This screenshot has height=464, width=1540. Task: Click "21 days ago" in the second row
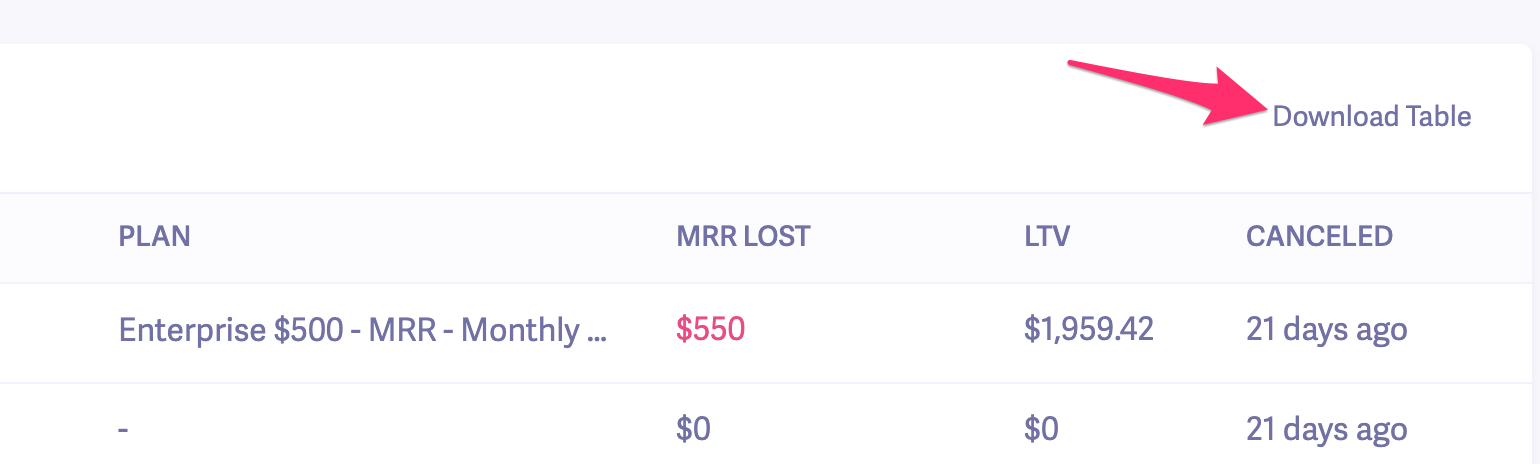1326,430
